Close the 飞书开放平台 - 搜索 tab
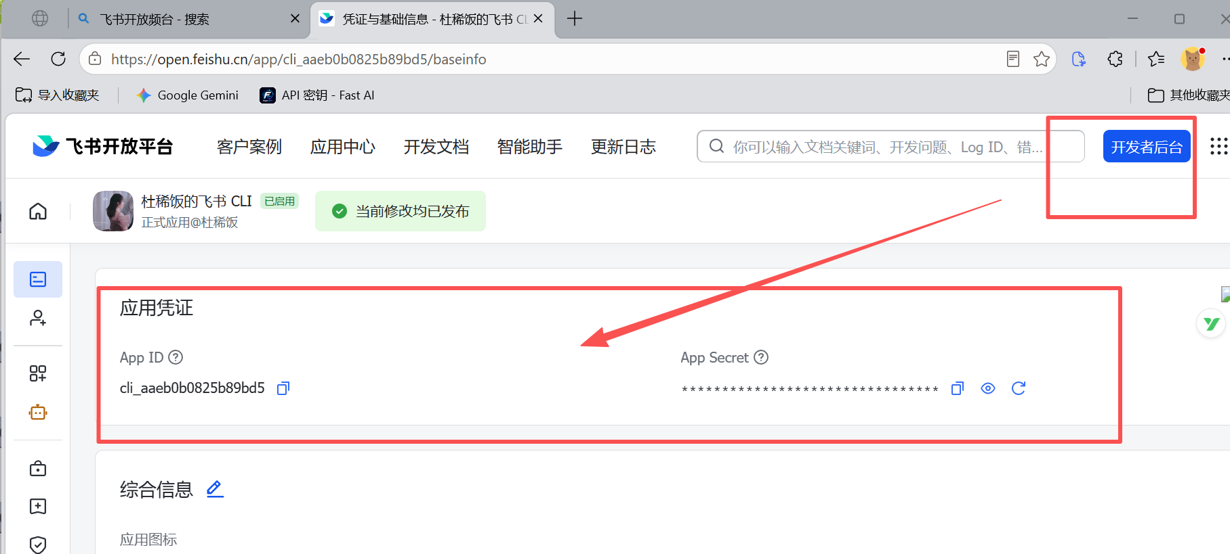This screenshot has width=1230, height=554. 295,19
